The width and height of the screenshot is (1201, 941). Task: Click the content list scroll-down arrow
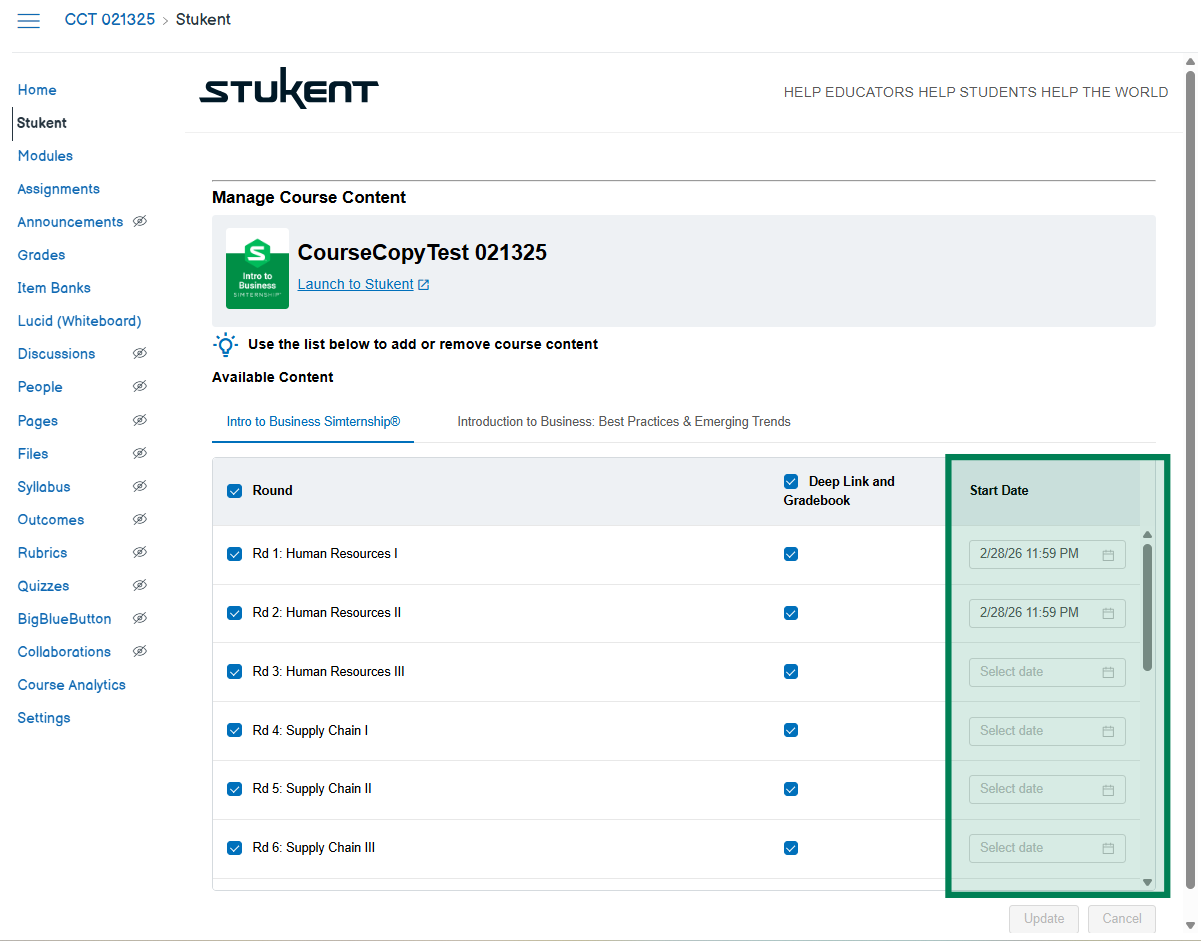coord(1147,882)
